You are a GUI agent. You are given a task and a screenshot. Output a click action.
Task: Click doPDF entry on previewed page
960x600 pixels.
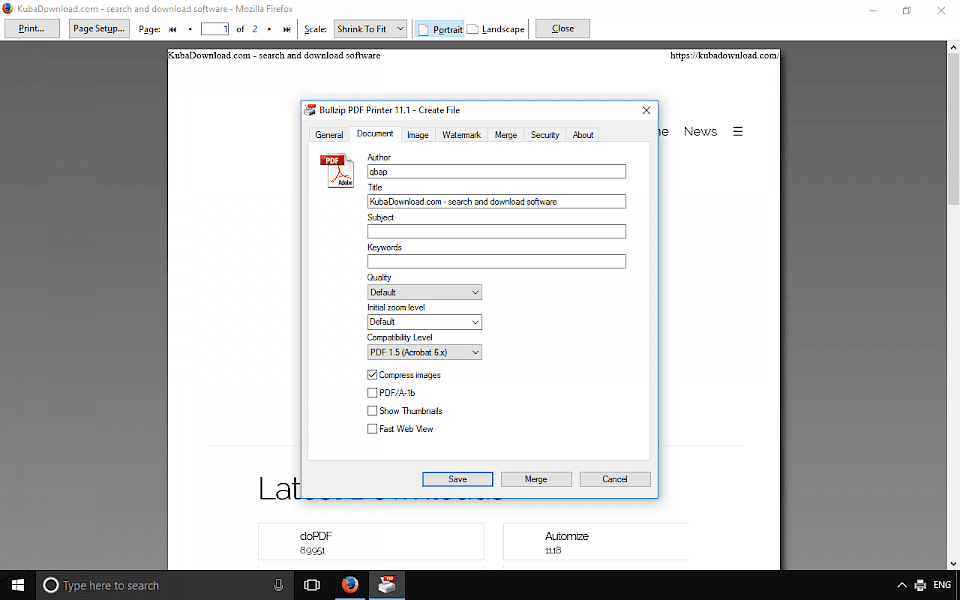point(371,541)
